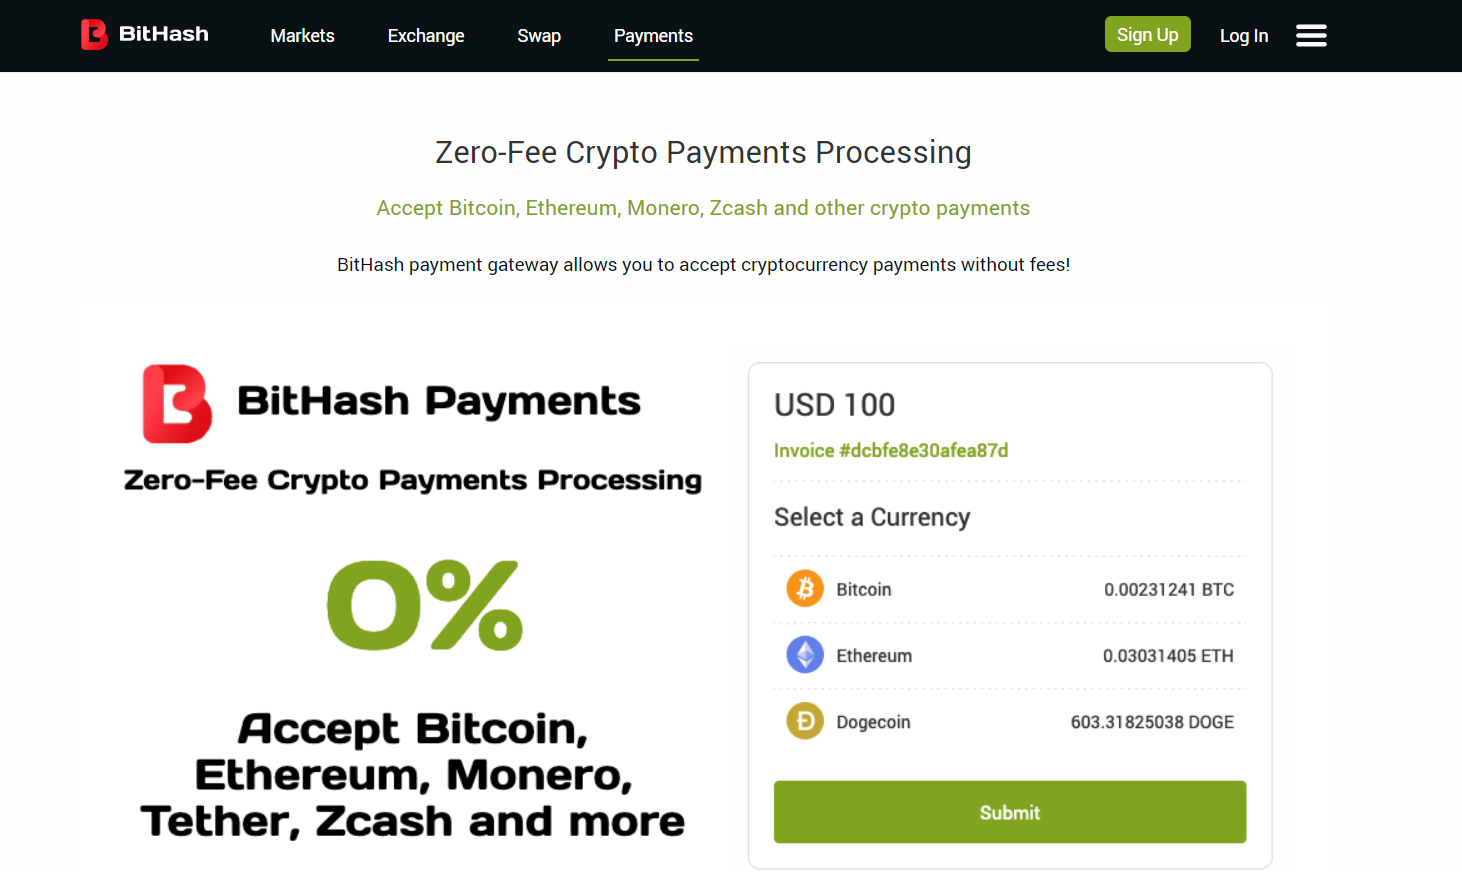Open the Markets menu item

pyautogui.click(x=302, y=36)
